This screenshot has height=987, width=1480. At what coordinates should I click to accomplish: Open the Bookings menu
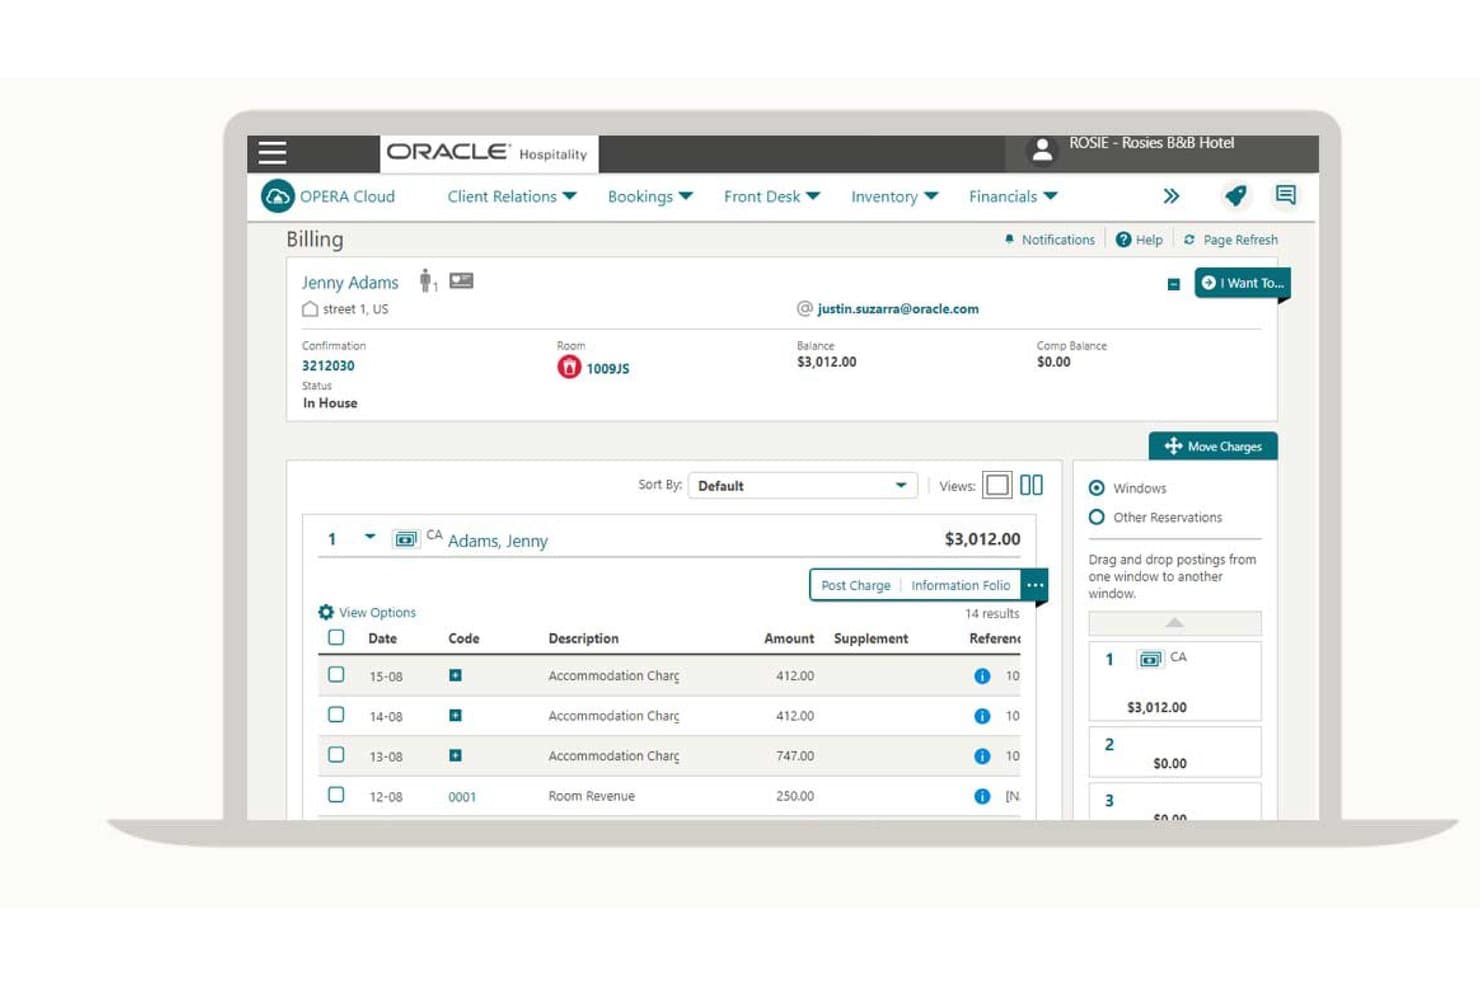coord(650,197)
